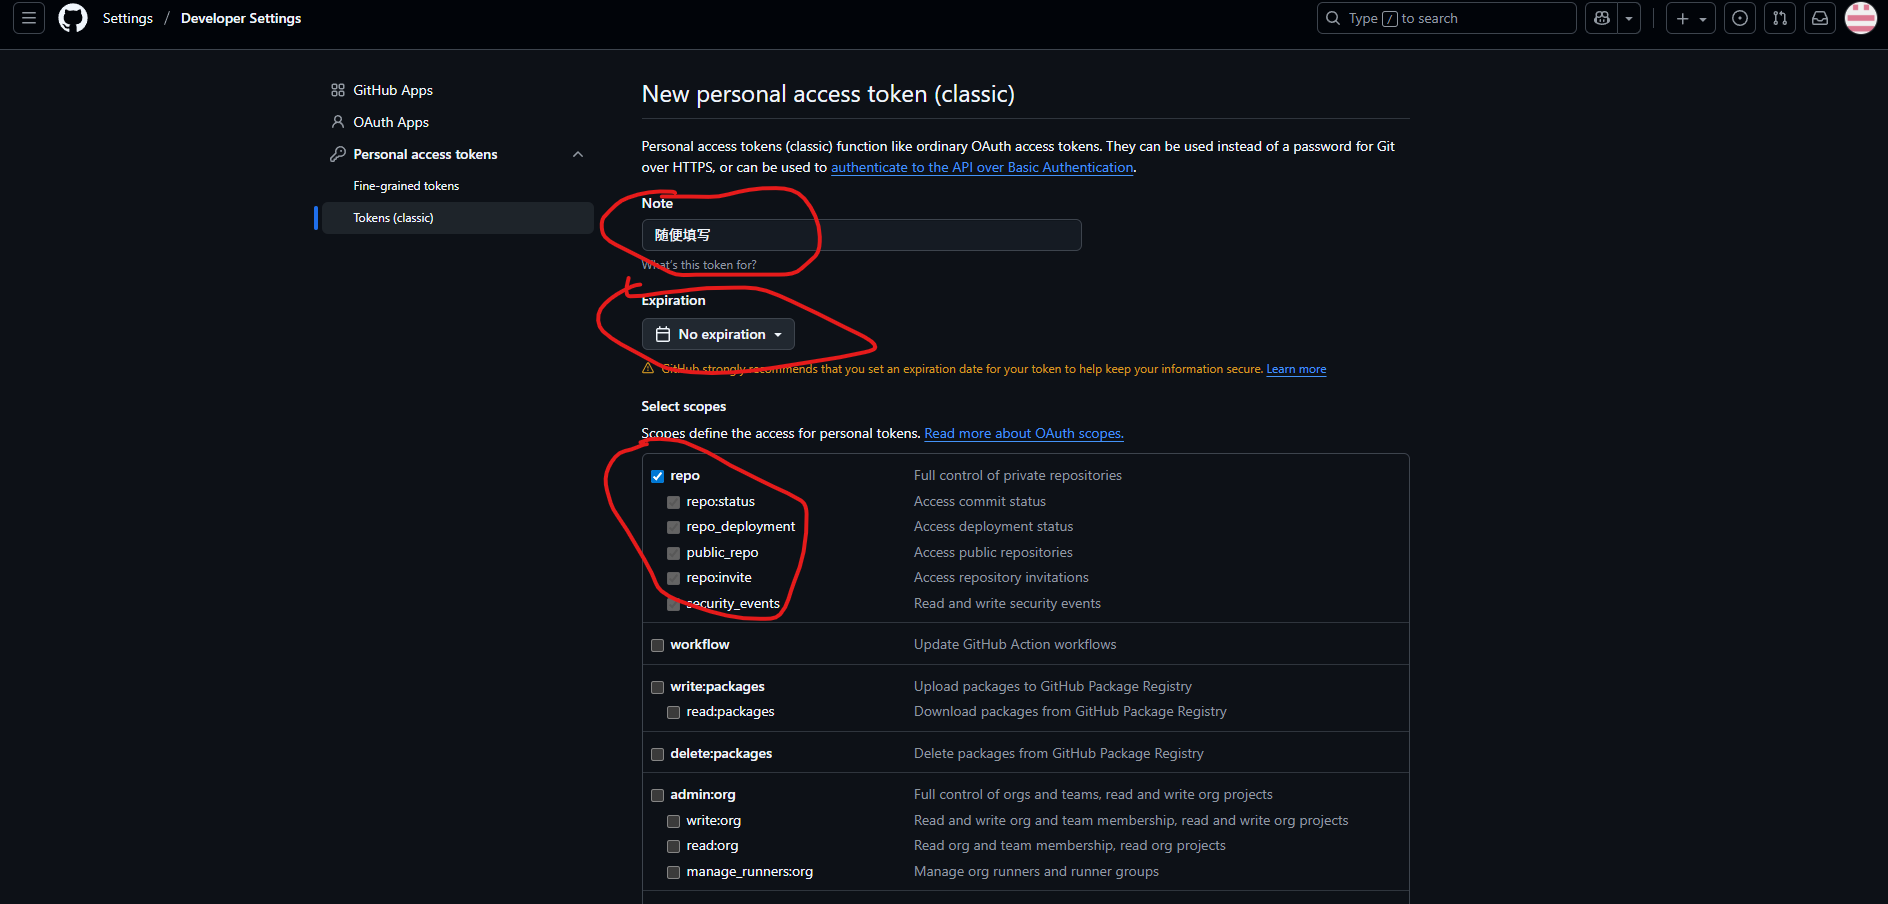
Task: Select OAuth Apps in sidebar
Action: tap(390, 122)
